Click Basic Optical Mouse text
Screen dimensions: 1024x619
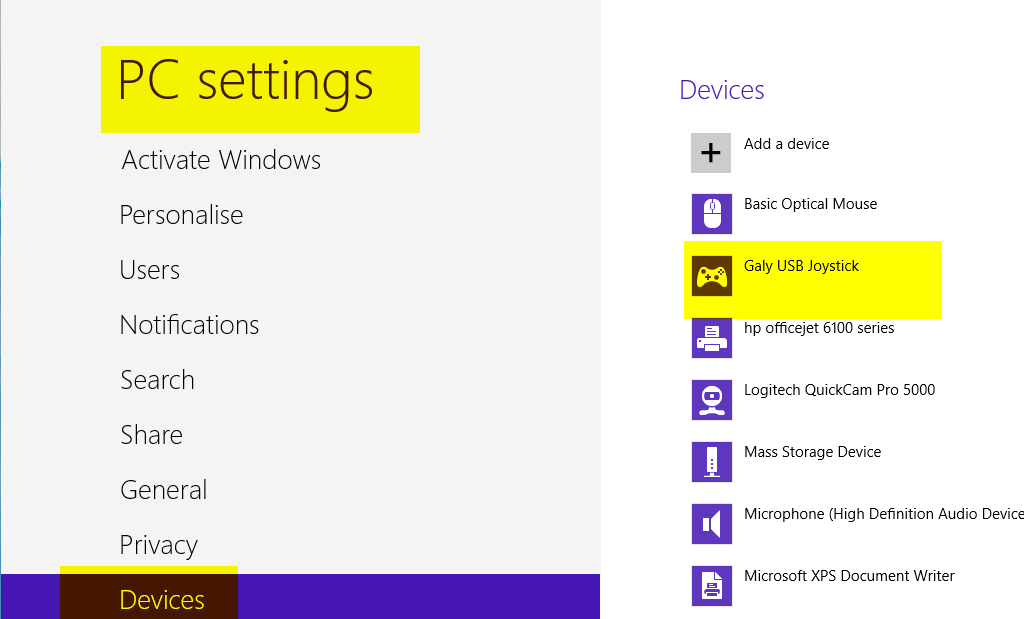pos(810,204)
